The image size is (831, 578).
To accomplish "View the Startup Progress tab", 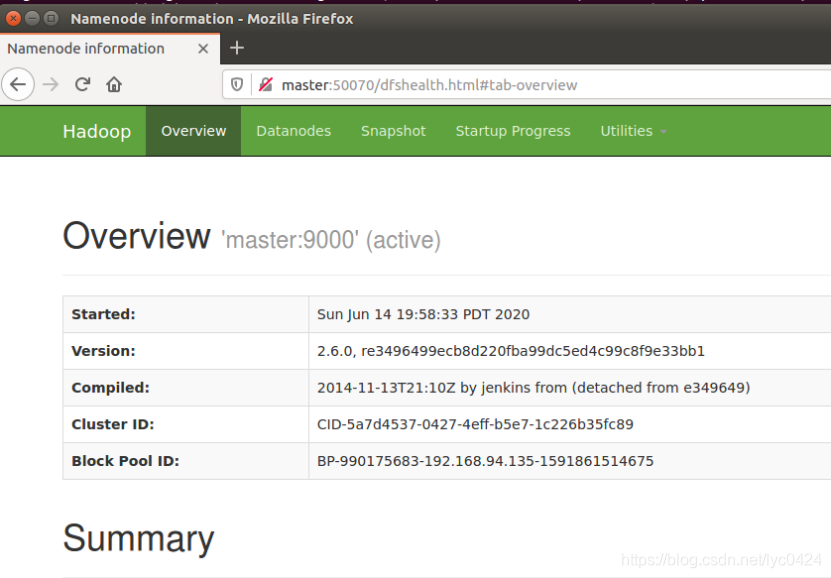I will coord(513,131).
